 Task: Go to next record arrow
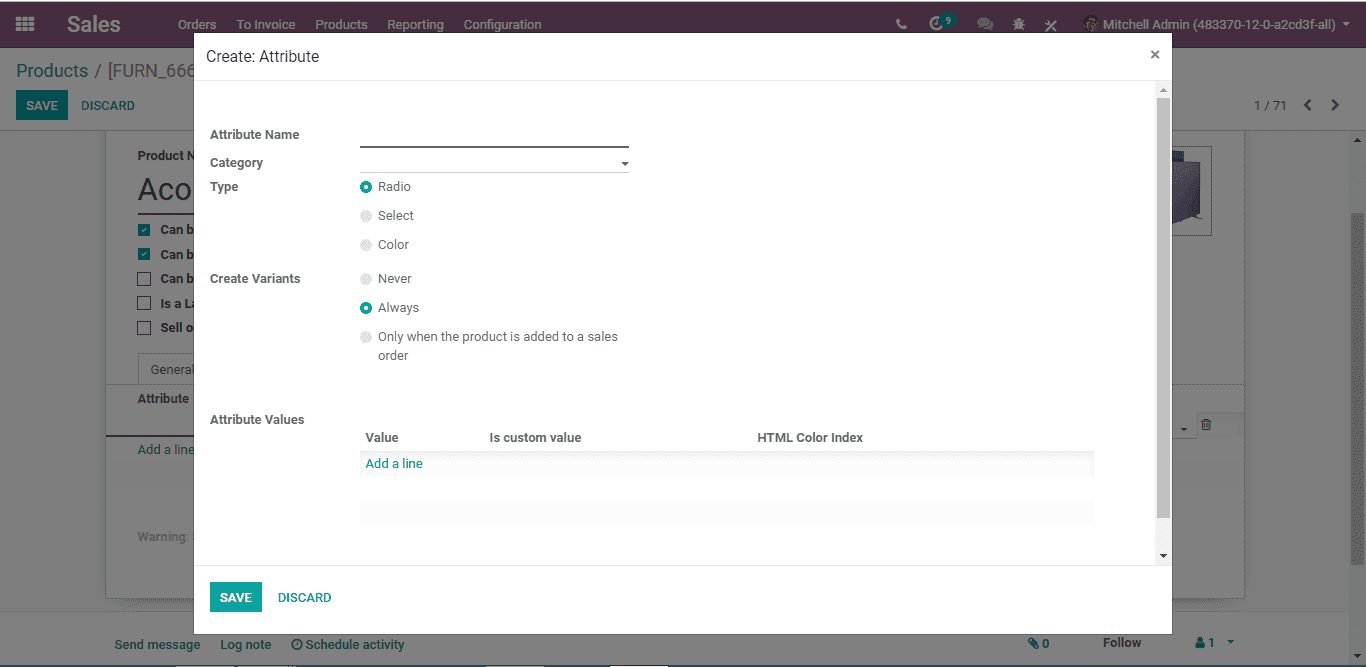[1335, 105]
